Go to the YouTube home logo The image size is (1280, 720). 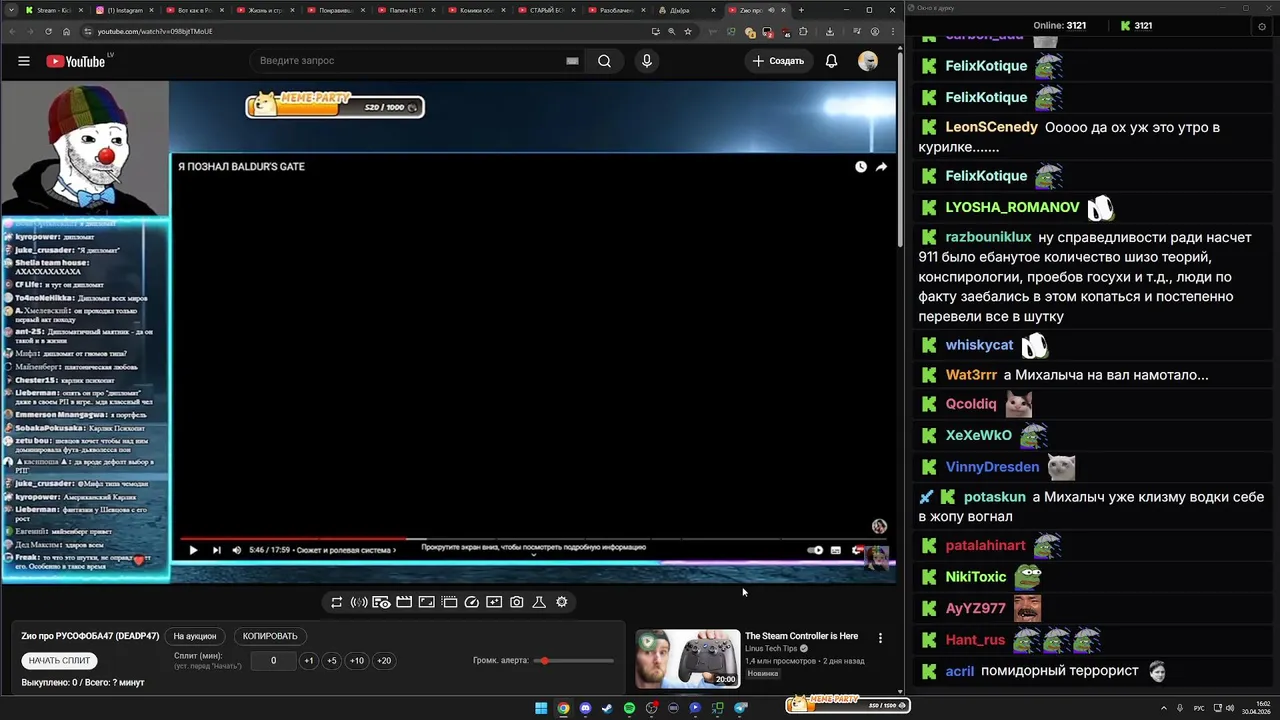point(78,61)
